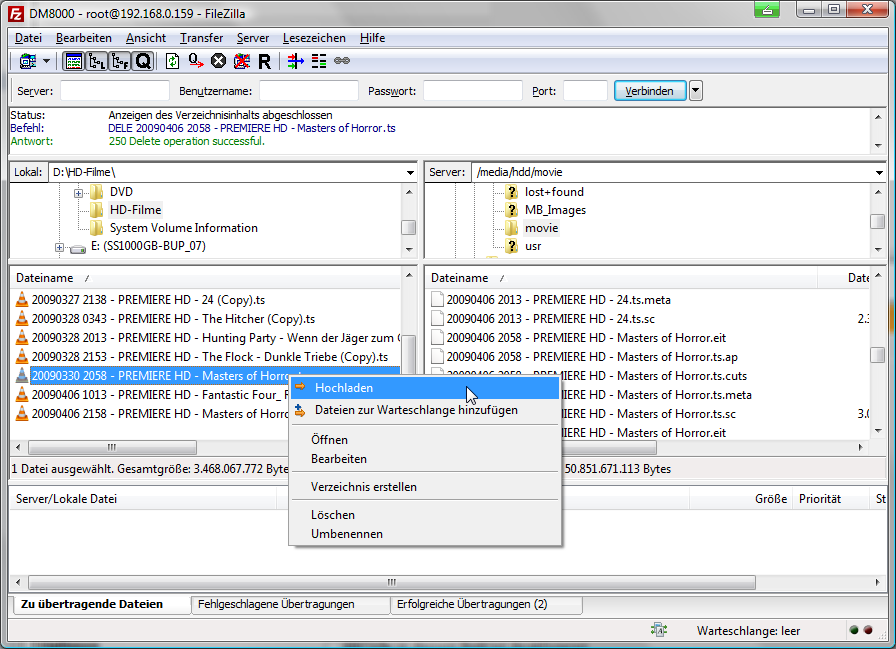Open directory listing filters icon

(295, 61)
